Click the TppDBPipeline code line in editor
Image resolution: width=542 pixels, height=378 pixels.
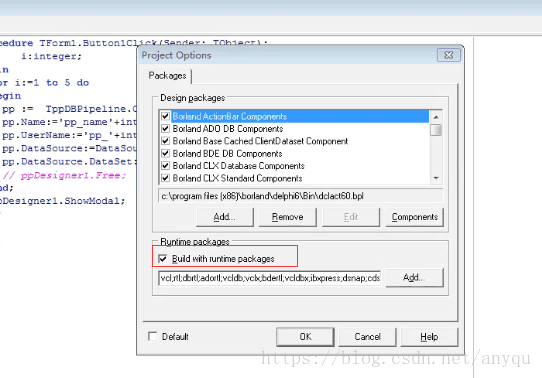[69, 109]
